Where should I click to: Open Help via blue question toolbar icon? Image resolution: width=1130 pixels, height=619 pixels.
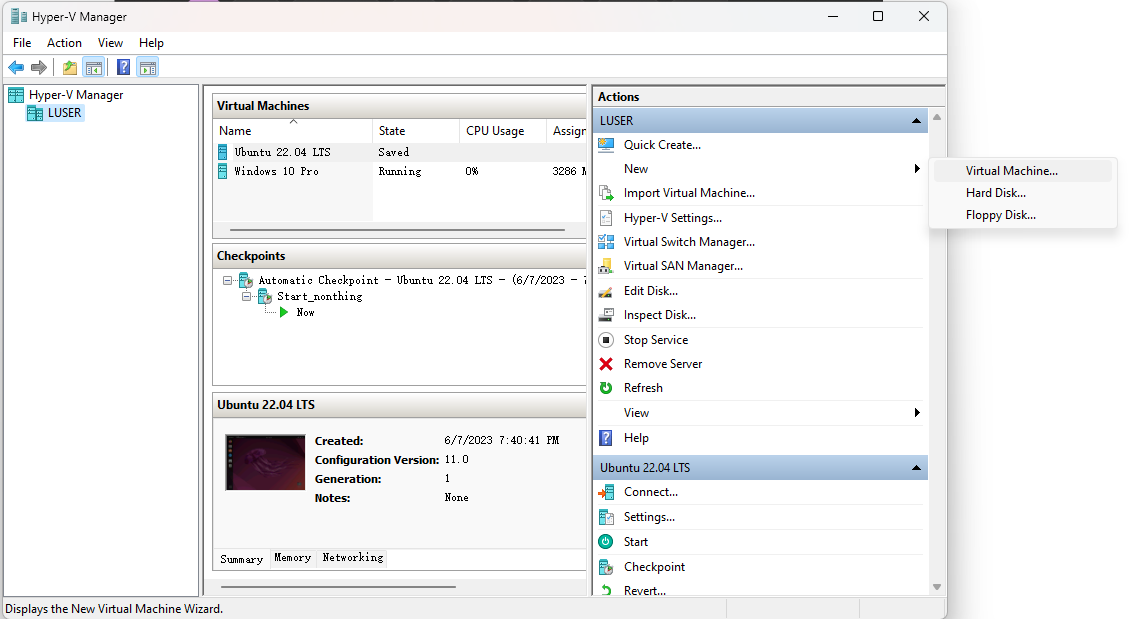(124, 68)
